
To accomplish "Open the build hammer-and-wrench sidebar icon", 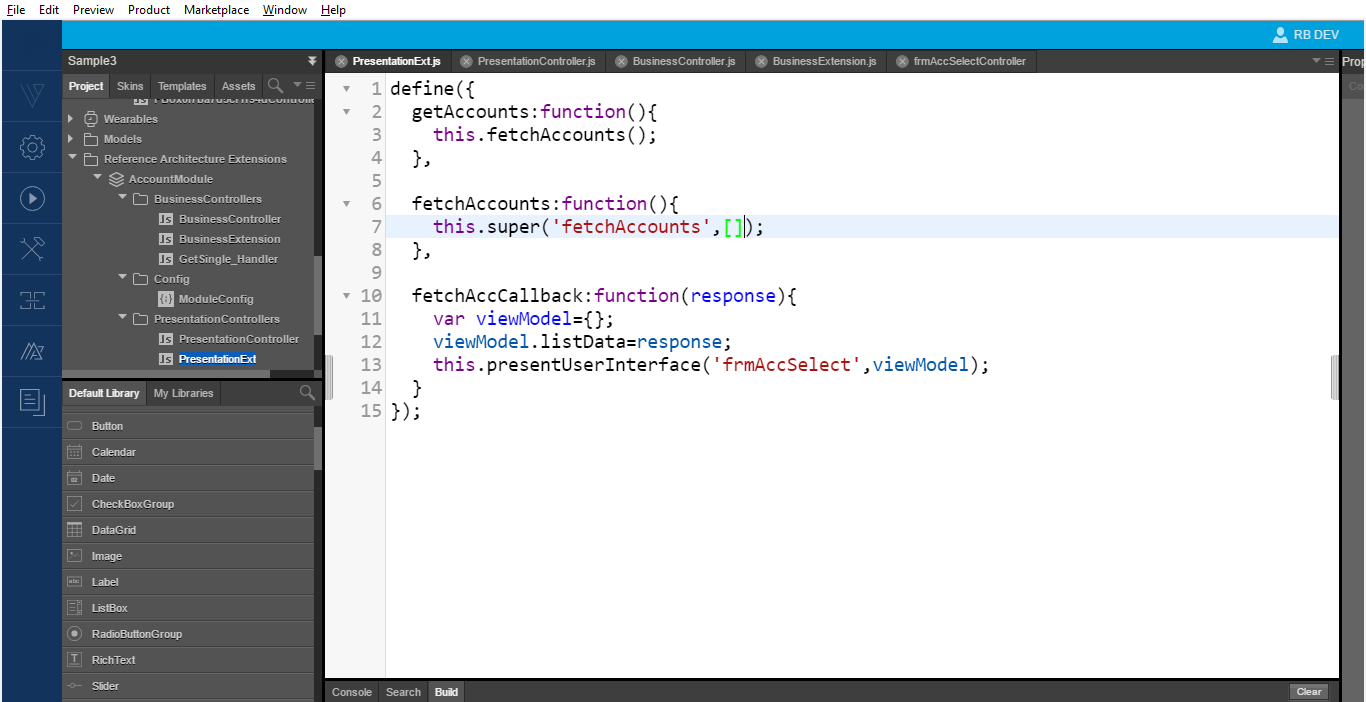I will pos(32,249).
